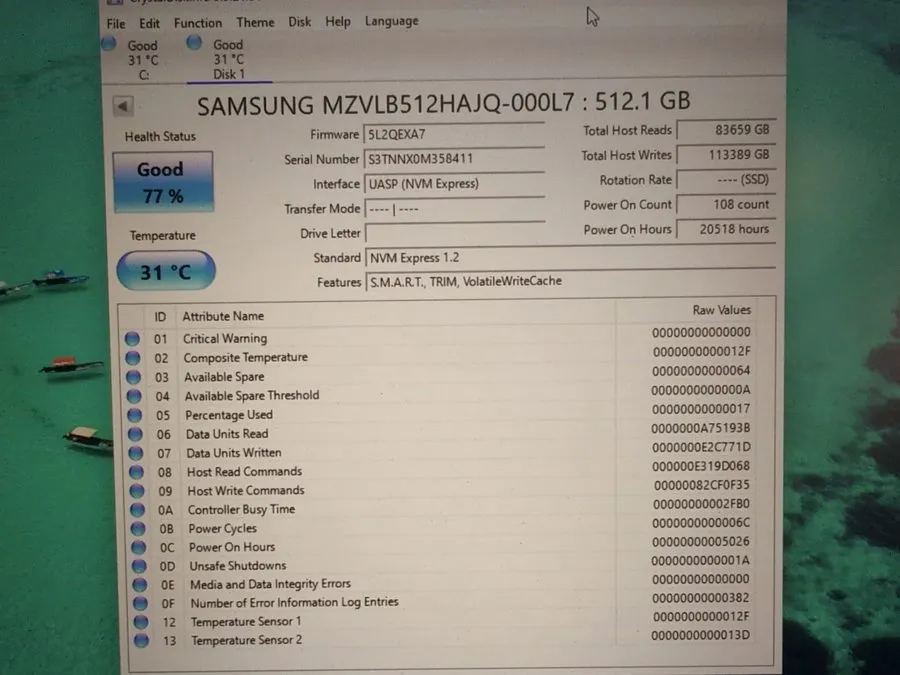Select the Data Units Written attribute name
The height and width of the screenshot is (675, 900).
point(234,453)
